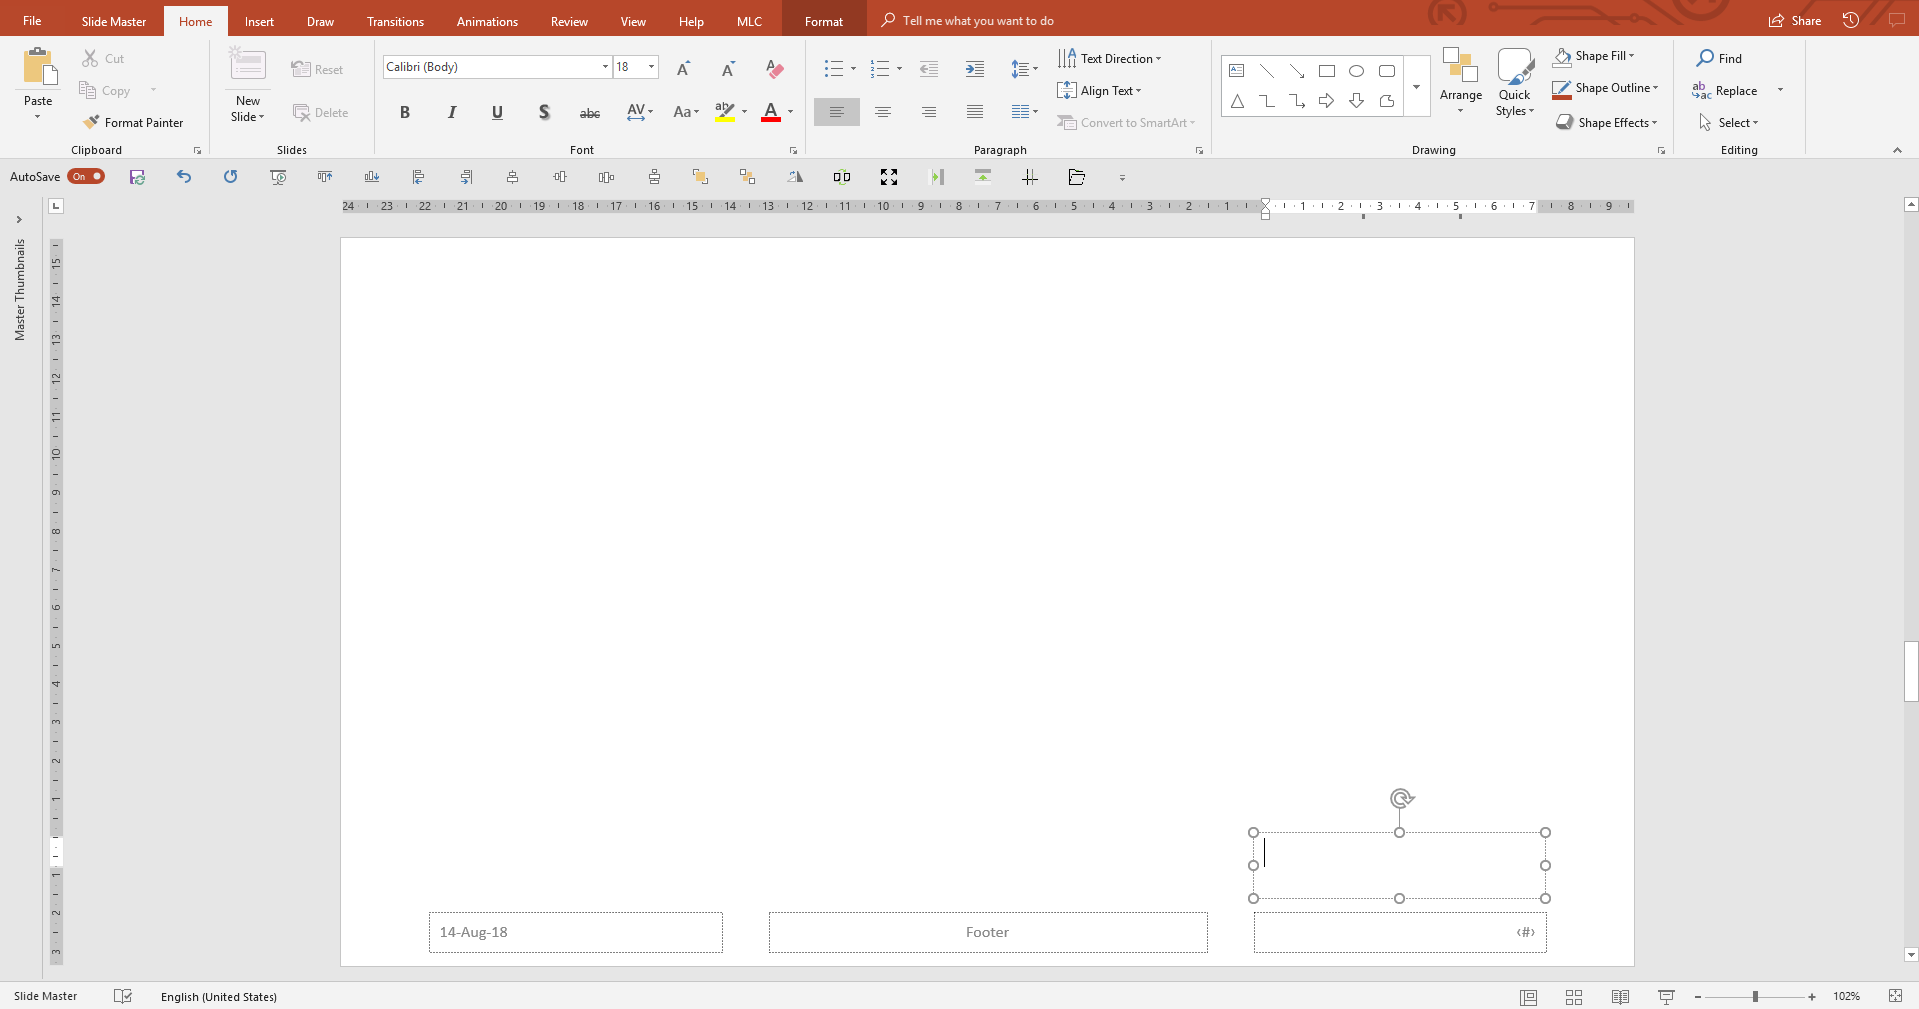Open the Font name dropdown

coord(605,67)
